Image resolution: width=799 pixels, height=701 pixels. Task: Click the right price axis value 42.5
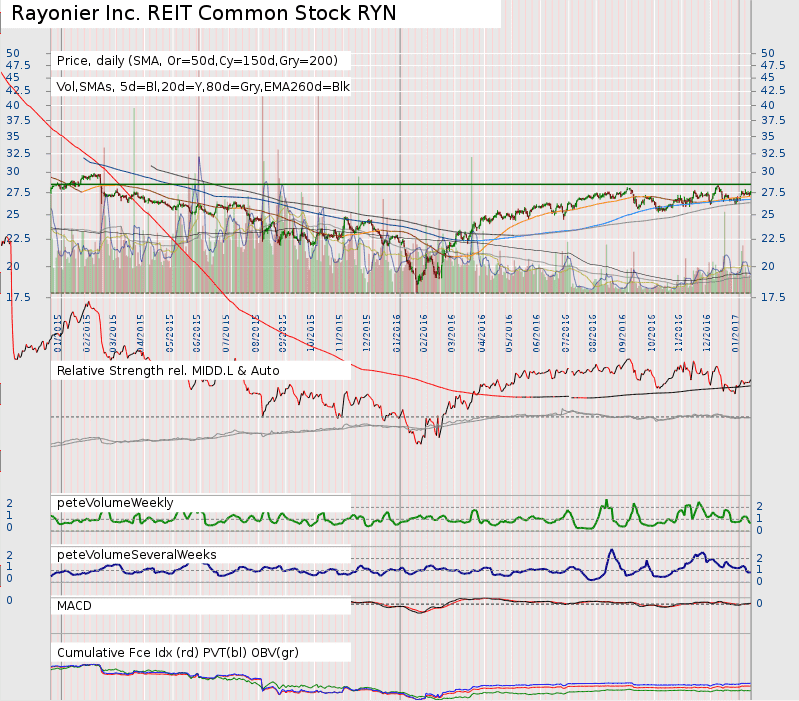click(x=773, y=90)
